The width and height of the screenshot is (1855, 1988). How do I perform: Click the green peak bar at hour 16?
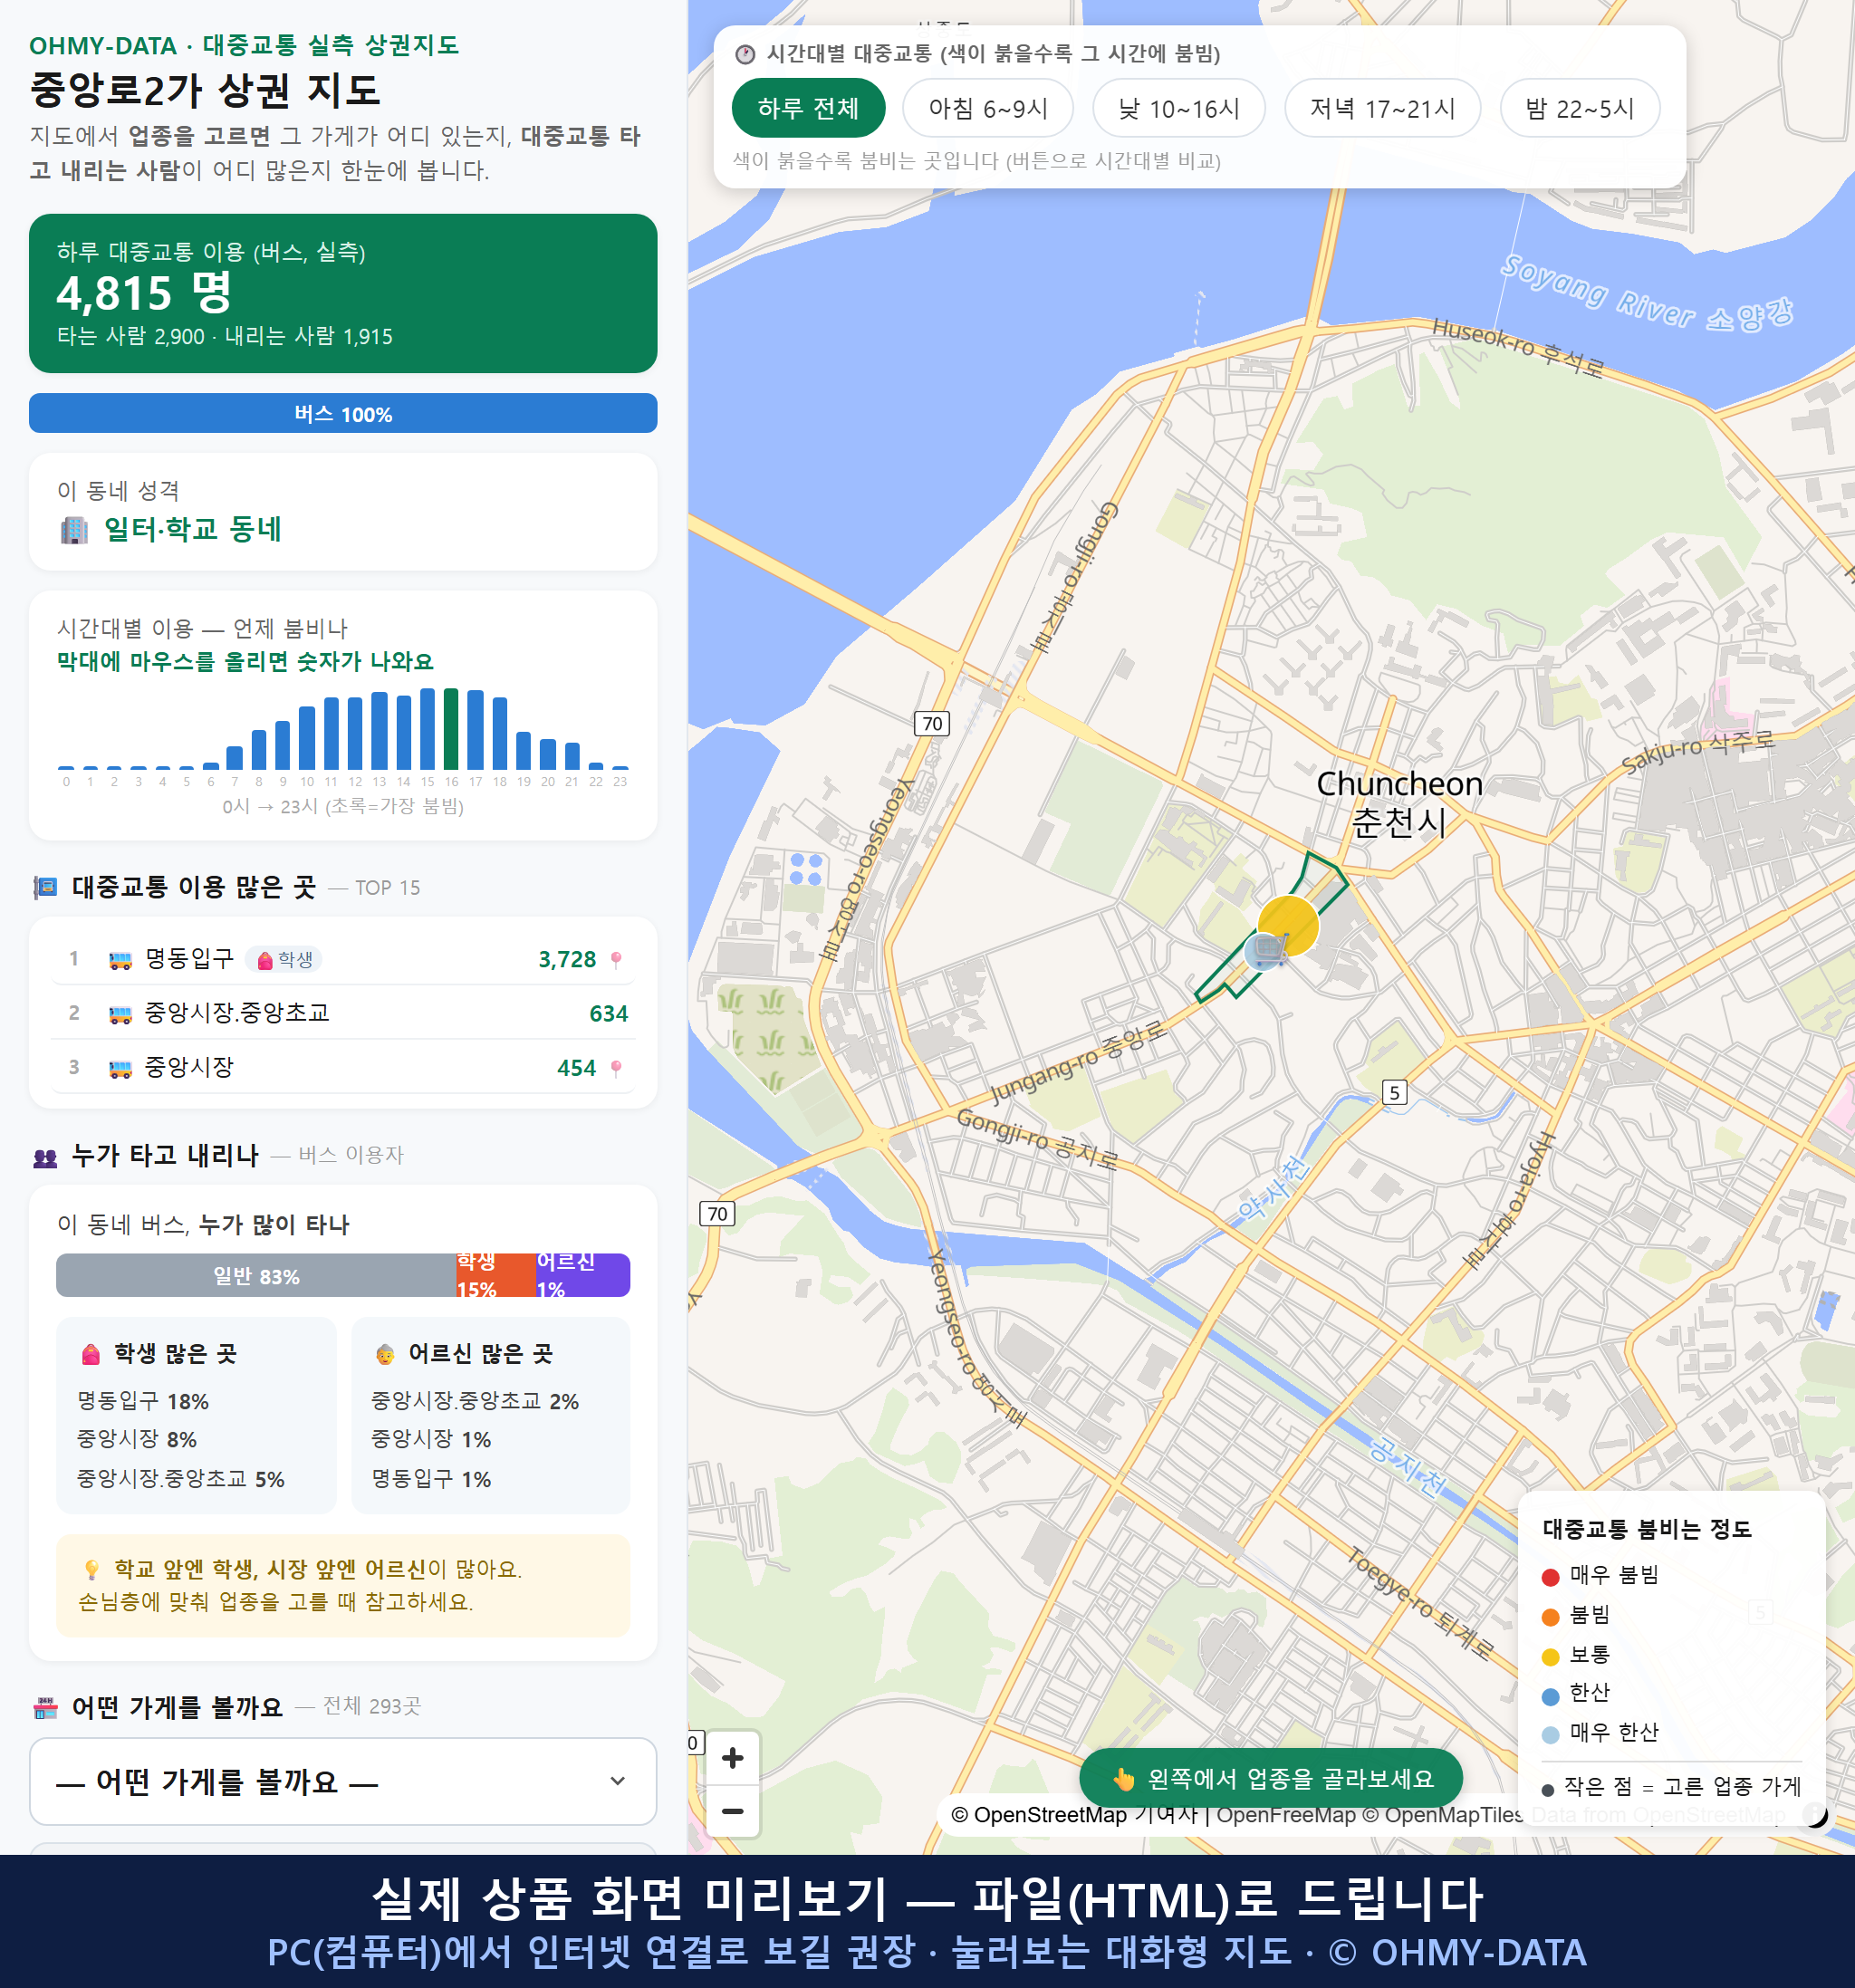451,729
